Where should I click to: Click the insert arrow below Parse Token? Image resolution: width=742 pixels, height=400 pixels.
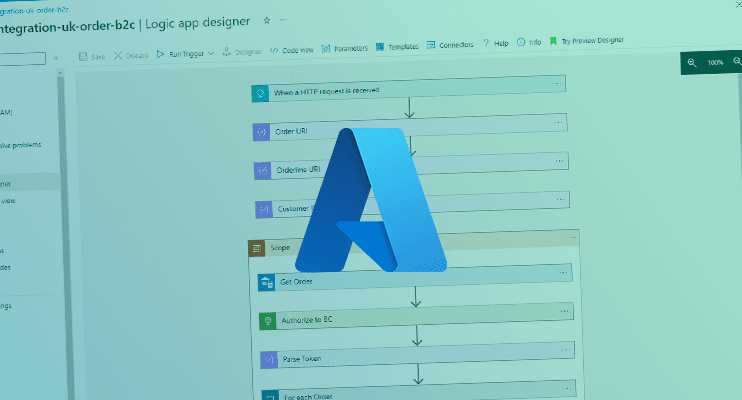(418, 374)
